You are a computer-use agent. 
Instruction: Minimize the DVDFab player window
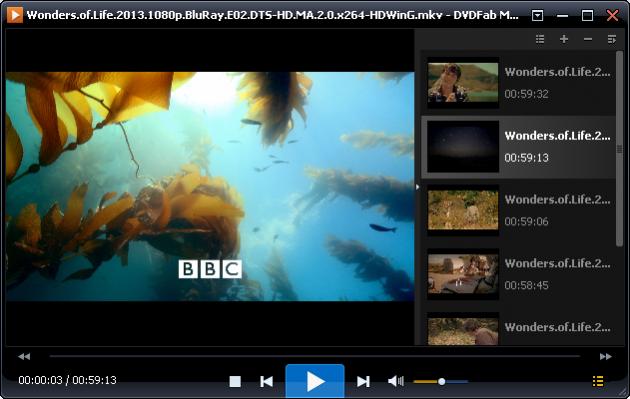click(x=562, y=16)
